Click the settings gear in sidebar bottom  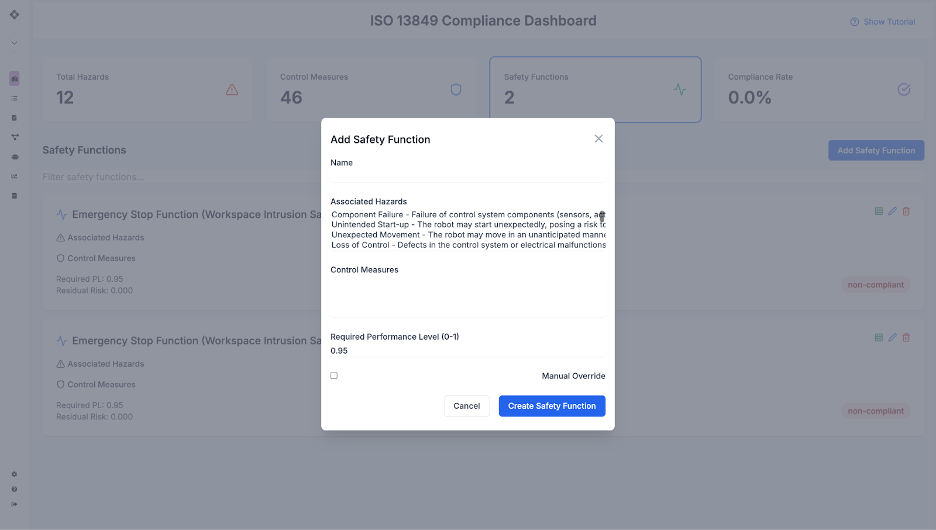coord(14,474)
